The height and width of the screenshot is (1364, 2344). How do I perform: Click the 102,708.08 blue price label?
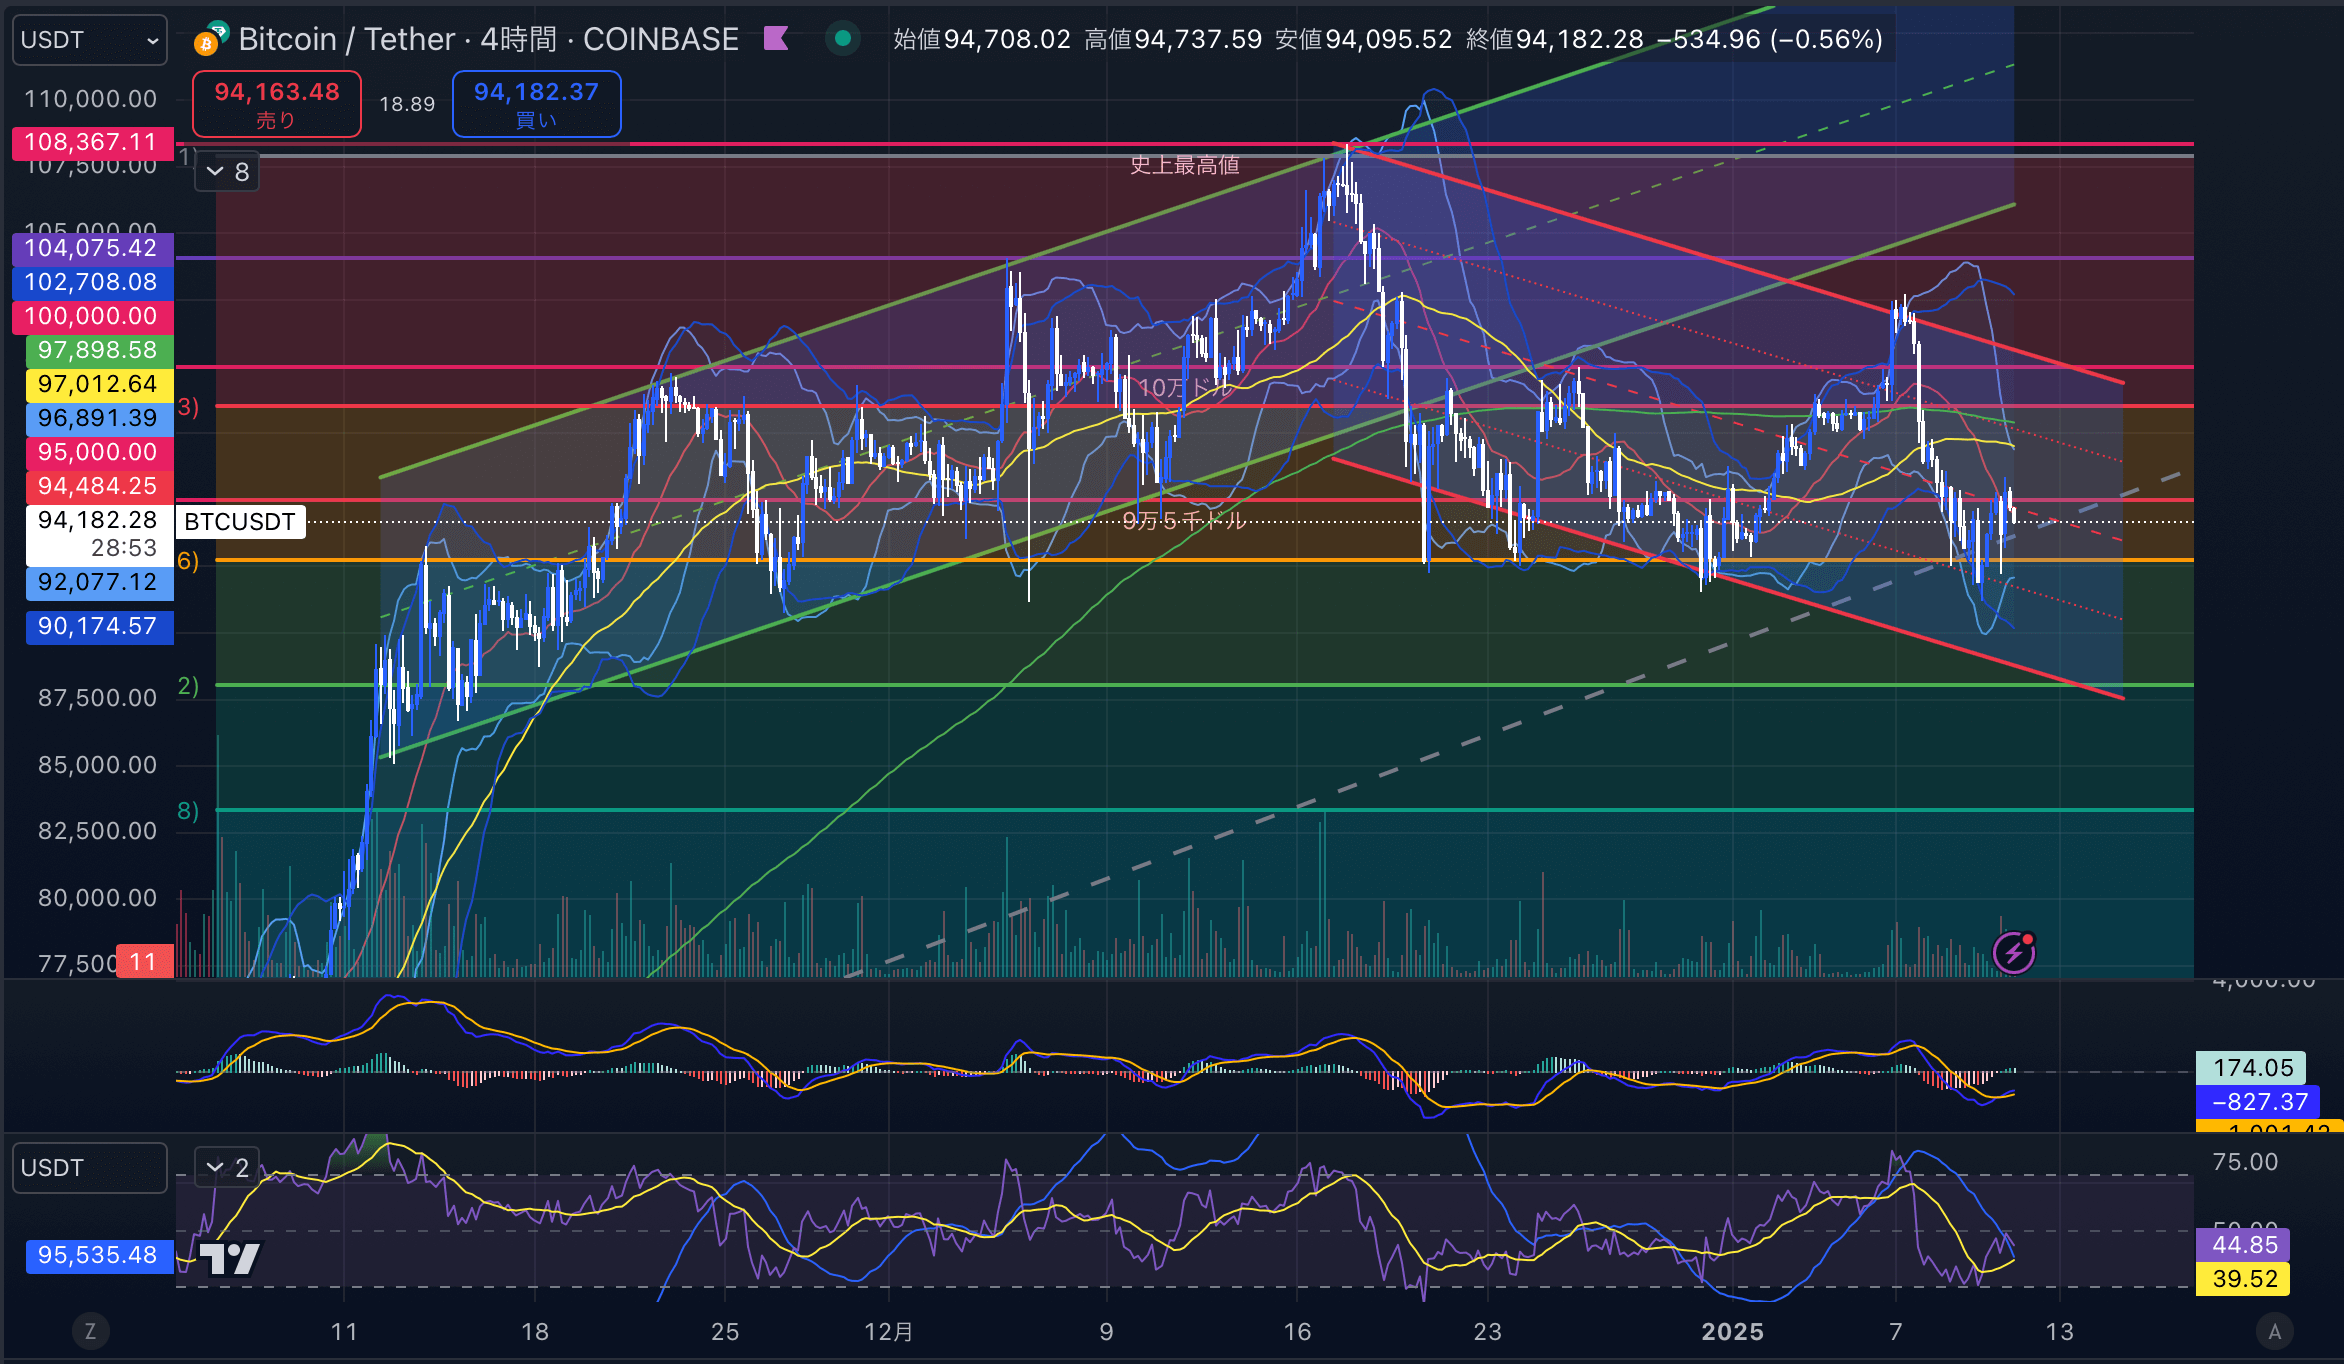tap(92, 282)
